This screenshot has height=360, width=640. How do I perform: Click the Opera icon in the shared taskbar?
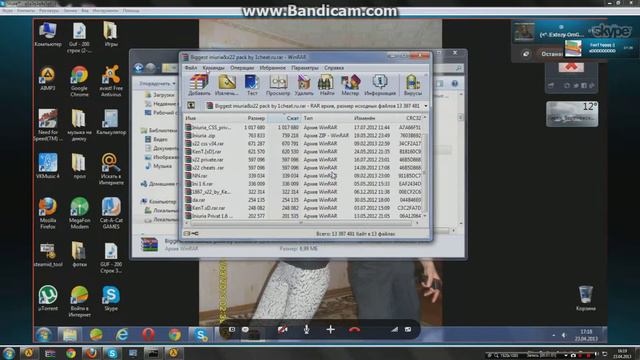coord(149,334)
